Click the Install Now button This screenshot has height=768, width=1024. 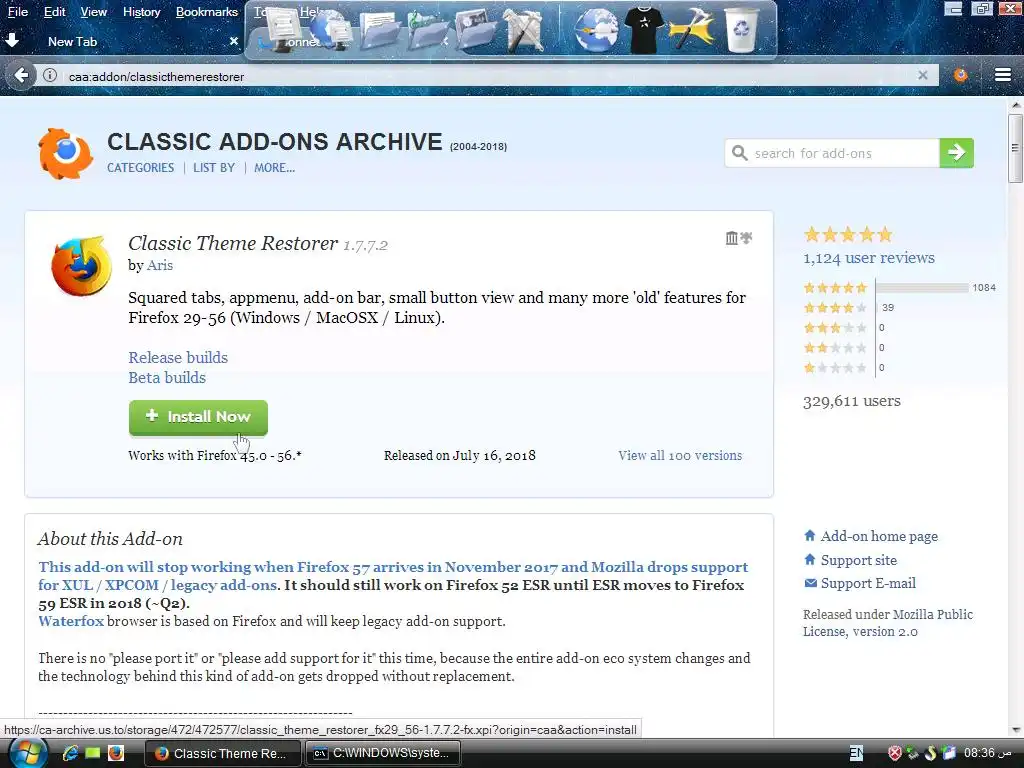(198, 417)
